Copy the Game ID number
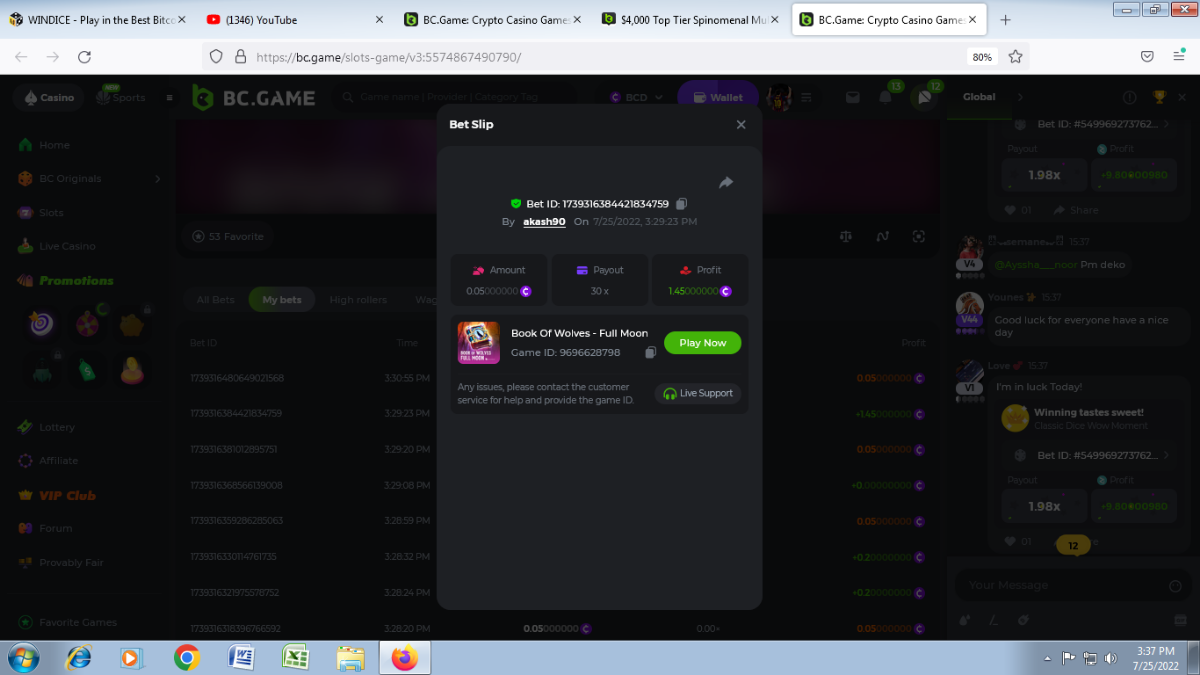This screenshot has width=1200, height=675. [x=650, y=353]
